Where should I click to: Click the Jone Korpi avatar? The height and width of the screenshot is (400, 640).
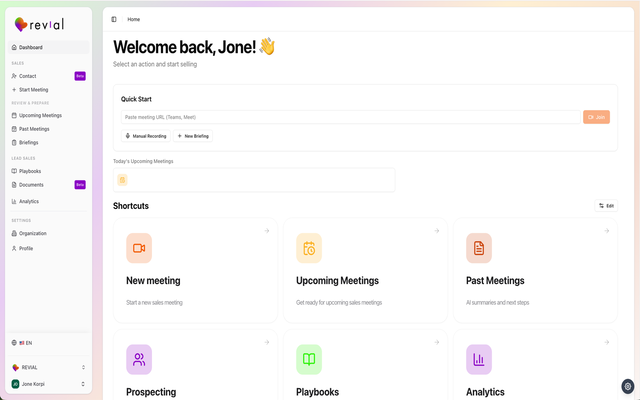pyautogui.click(x=15, y=384)
